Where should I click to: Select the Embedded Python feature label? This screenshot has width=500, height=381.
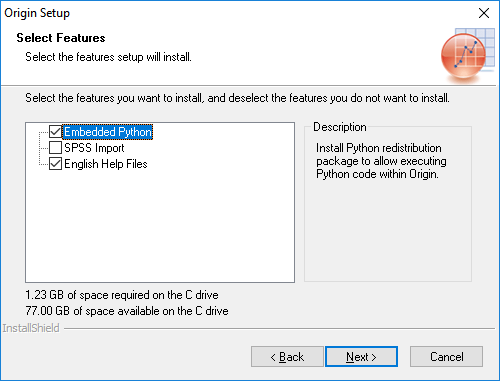click(108, 132)
